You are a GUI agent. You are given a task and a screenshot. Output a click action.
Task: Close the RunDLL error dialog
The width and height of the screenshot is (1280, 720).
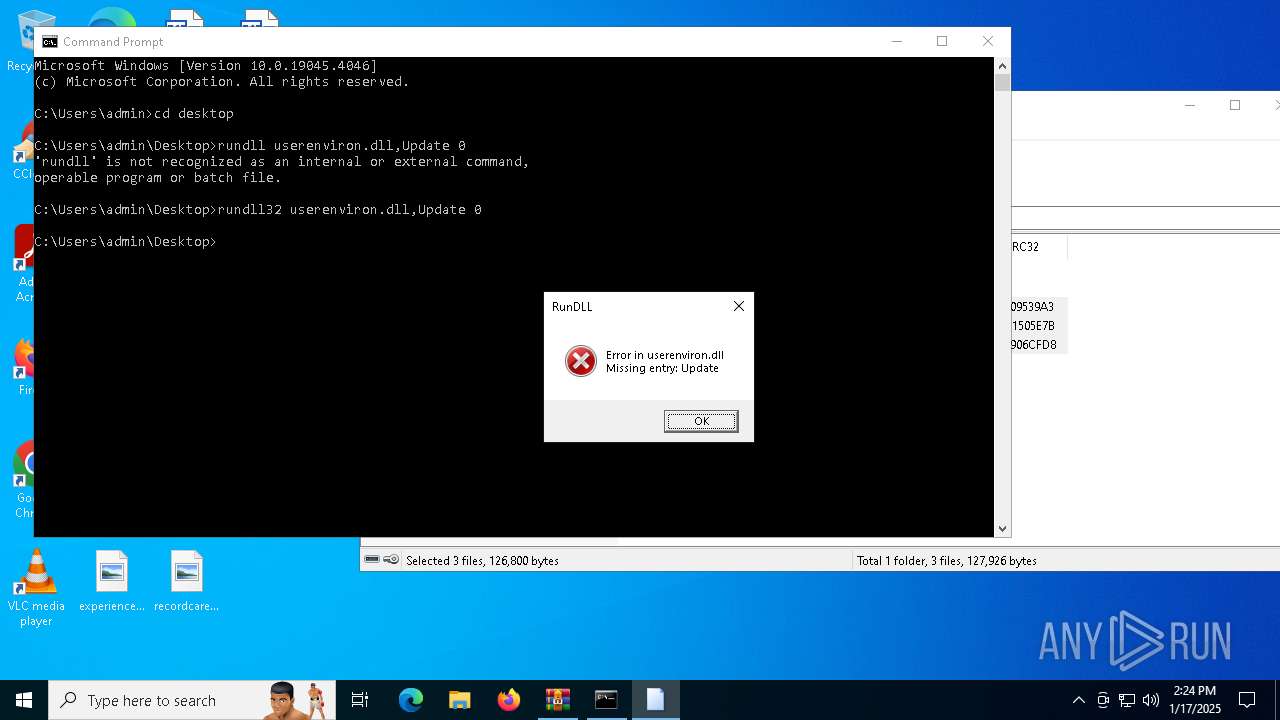click(x=739, y=306)
